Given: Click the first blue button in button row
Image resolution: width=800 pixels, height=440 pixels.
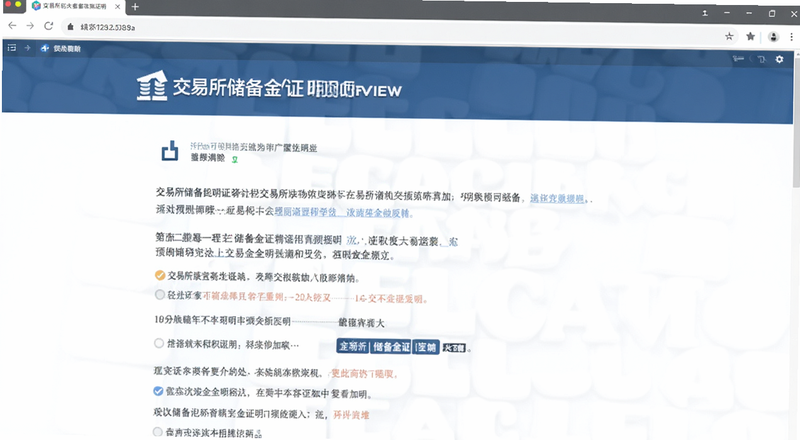Looking at the screenshot, I should (353, 346).
